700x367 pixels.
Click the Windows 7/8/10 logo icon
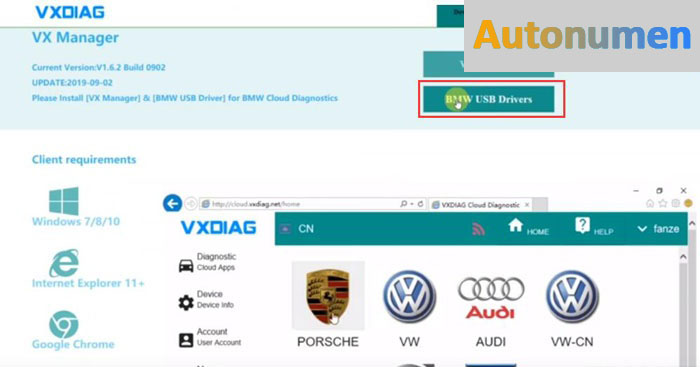tap(64, 200)
